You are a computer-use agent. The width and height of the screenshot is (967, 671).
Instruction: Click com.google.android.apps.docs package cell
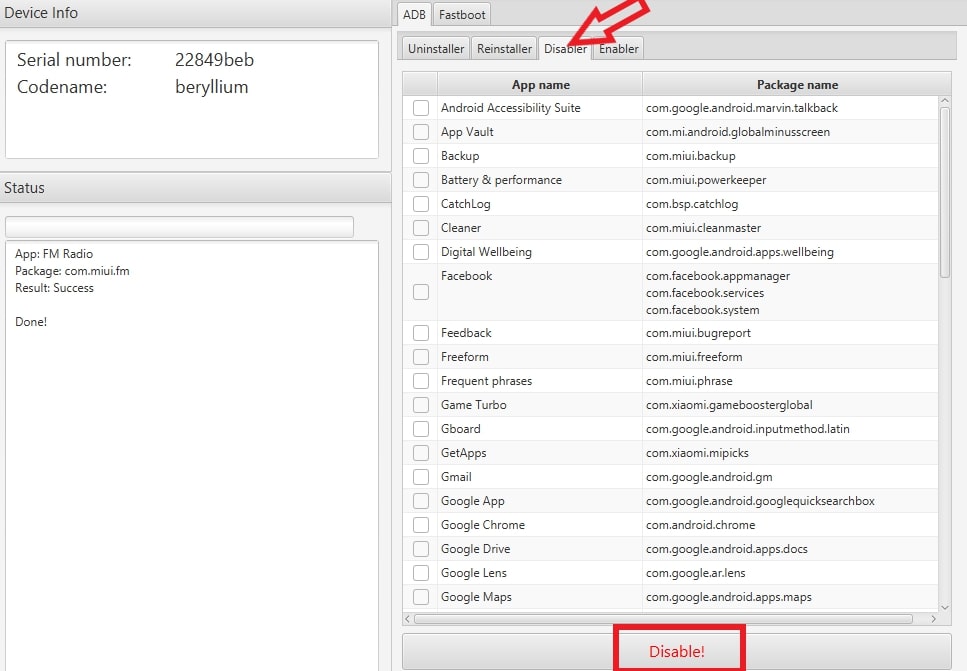[790, 549]
